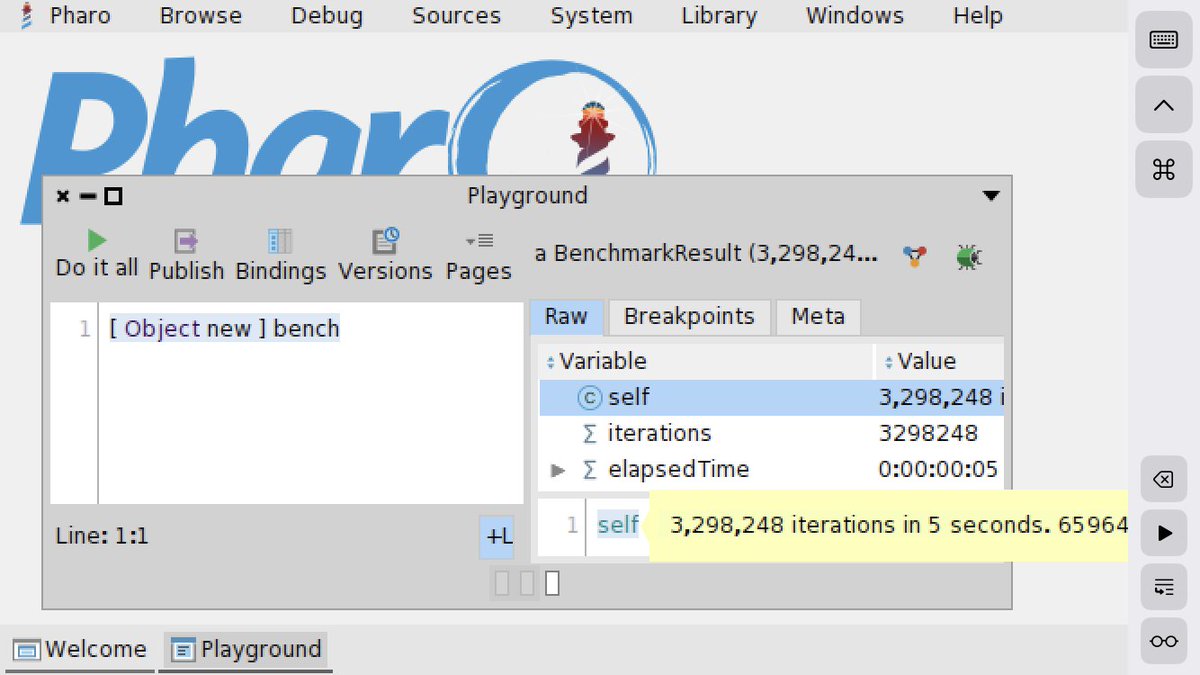Open the Help menu

click(x=977, y=16)
